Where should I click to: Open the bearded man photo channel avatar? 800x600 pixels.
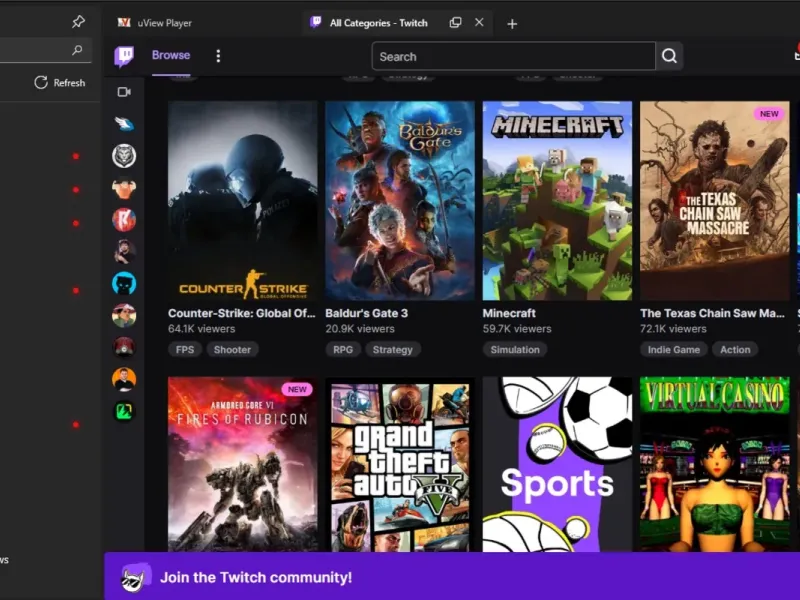[124, 252]
